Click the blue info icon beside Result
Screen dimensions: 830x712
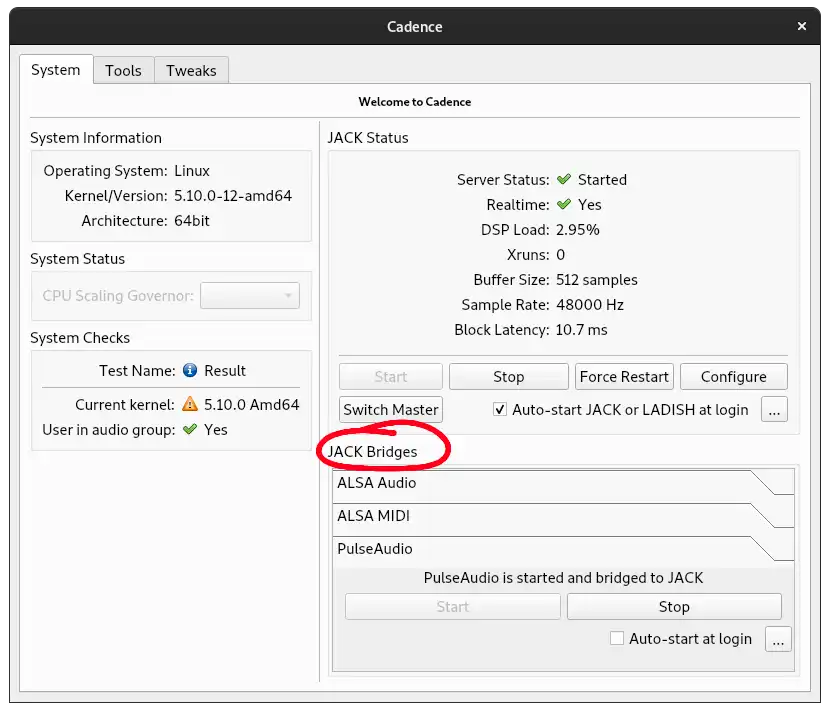[x=190, y=370]
